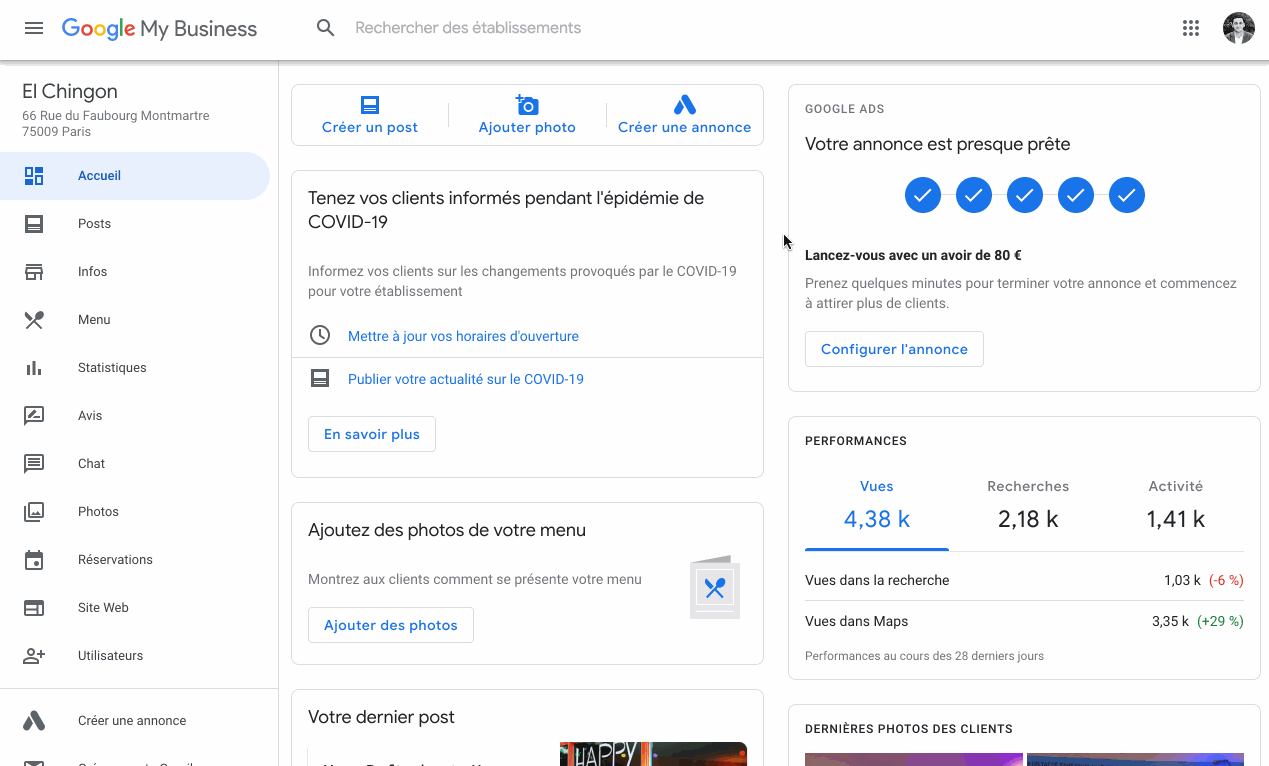This screenshot has height=766, width=1269.
Task: Click the Avis review icon
Action: (x=34, y=416)
